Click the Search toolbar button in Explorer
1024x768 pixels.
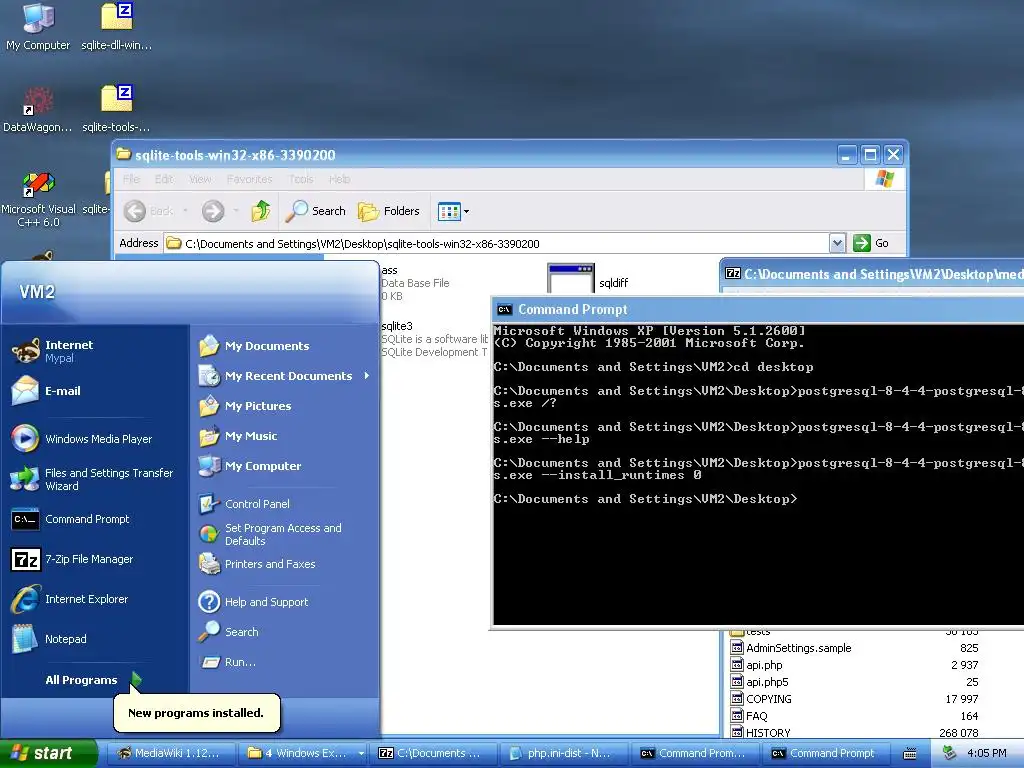(x=315, y=211)
